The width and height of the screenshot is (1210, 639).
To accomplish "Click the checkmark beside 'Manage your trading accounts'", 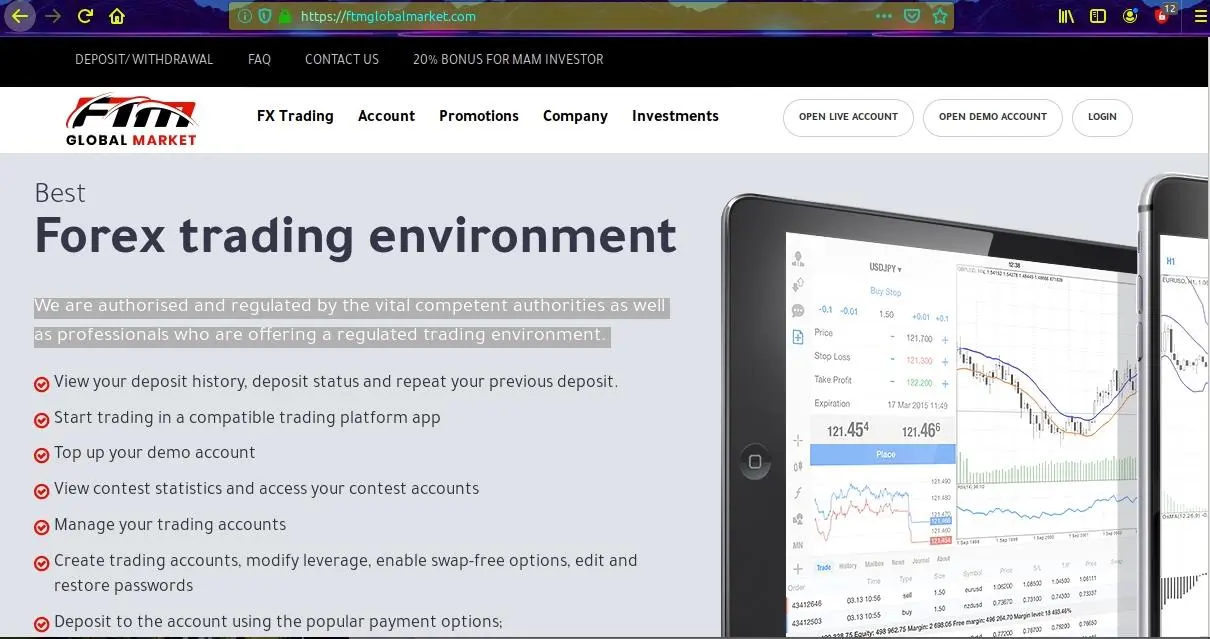I will pos(42,527).
